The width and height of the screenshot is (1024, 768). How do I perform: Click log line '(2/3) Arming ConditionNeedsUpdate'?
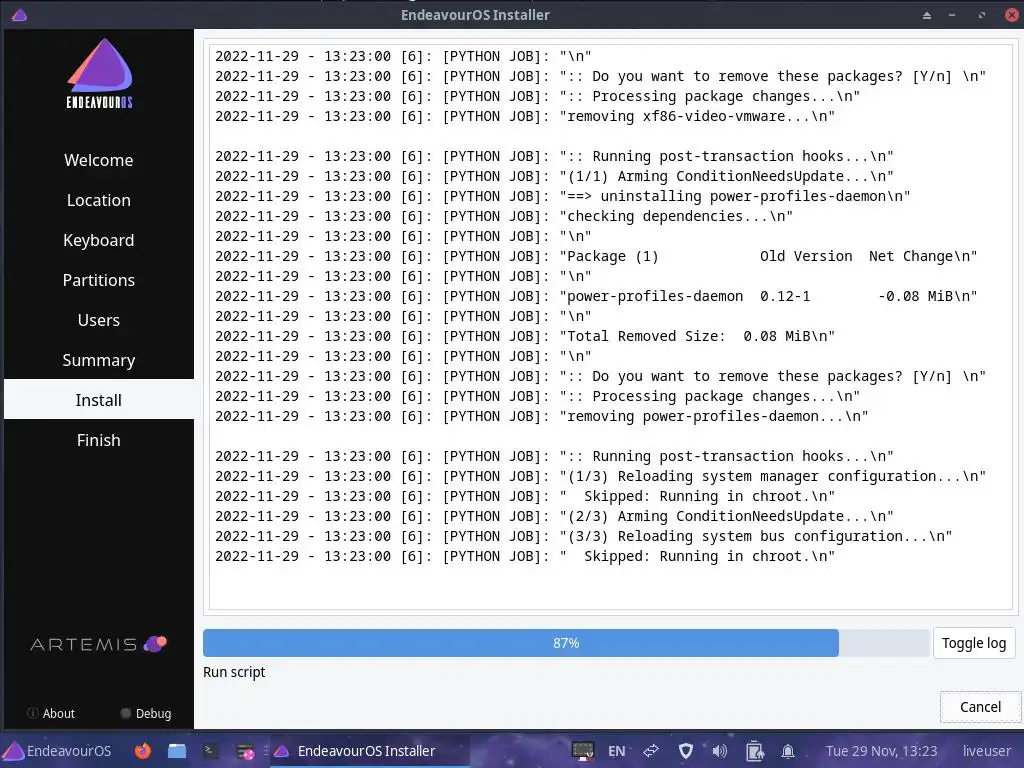coord(554,516)
